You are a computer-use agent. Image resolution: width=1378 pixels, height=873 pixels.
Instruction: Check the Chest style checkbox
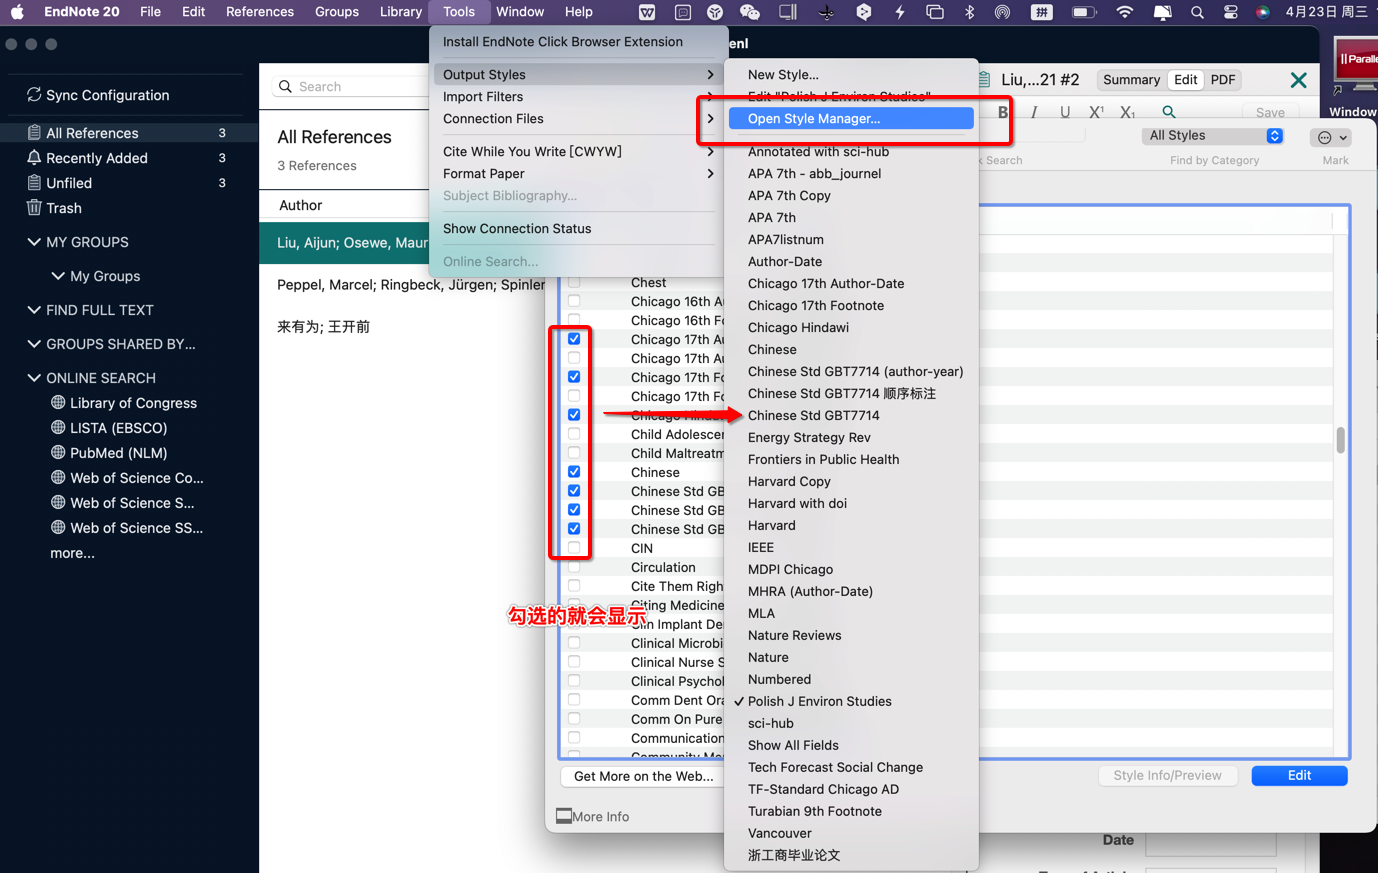[574, 282]
